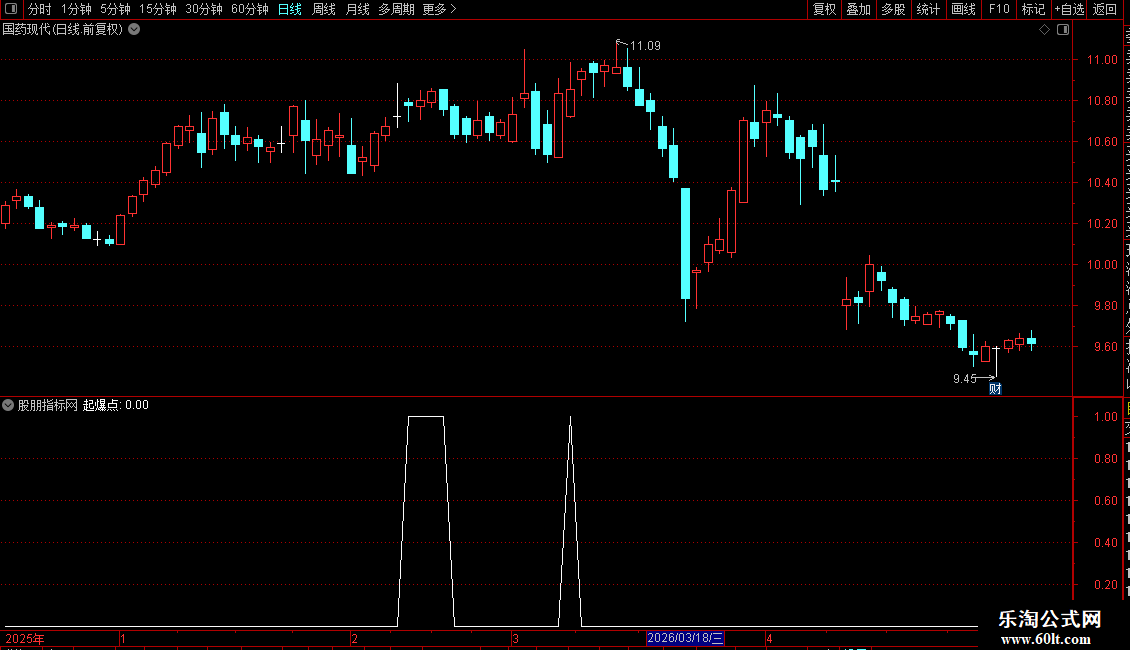
Task: Expand the 更多 periods menu
Action: click(x=439, y=9)
